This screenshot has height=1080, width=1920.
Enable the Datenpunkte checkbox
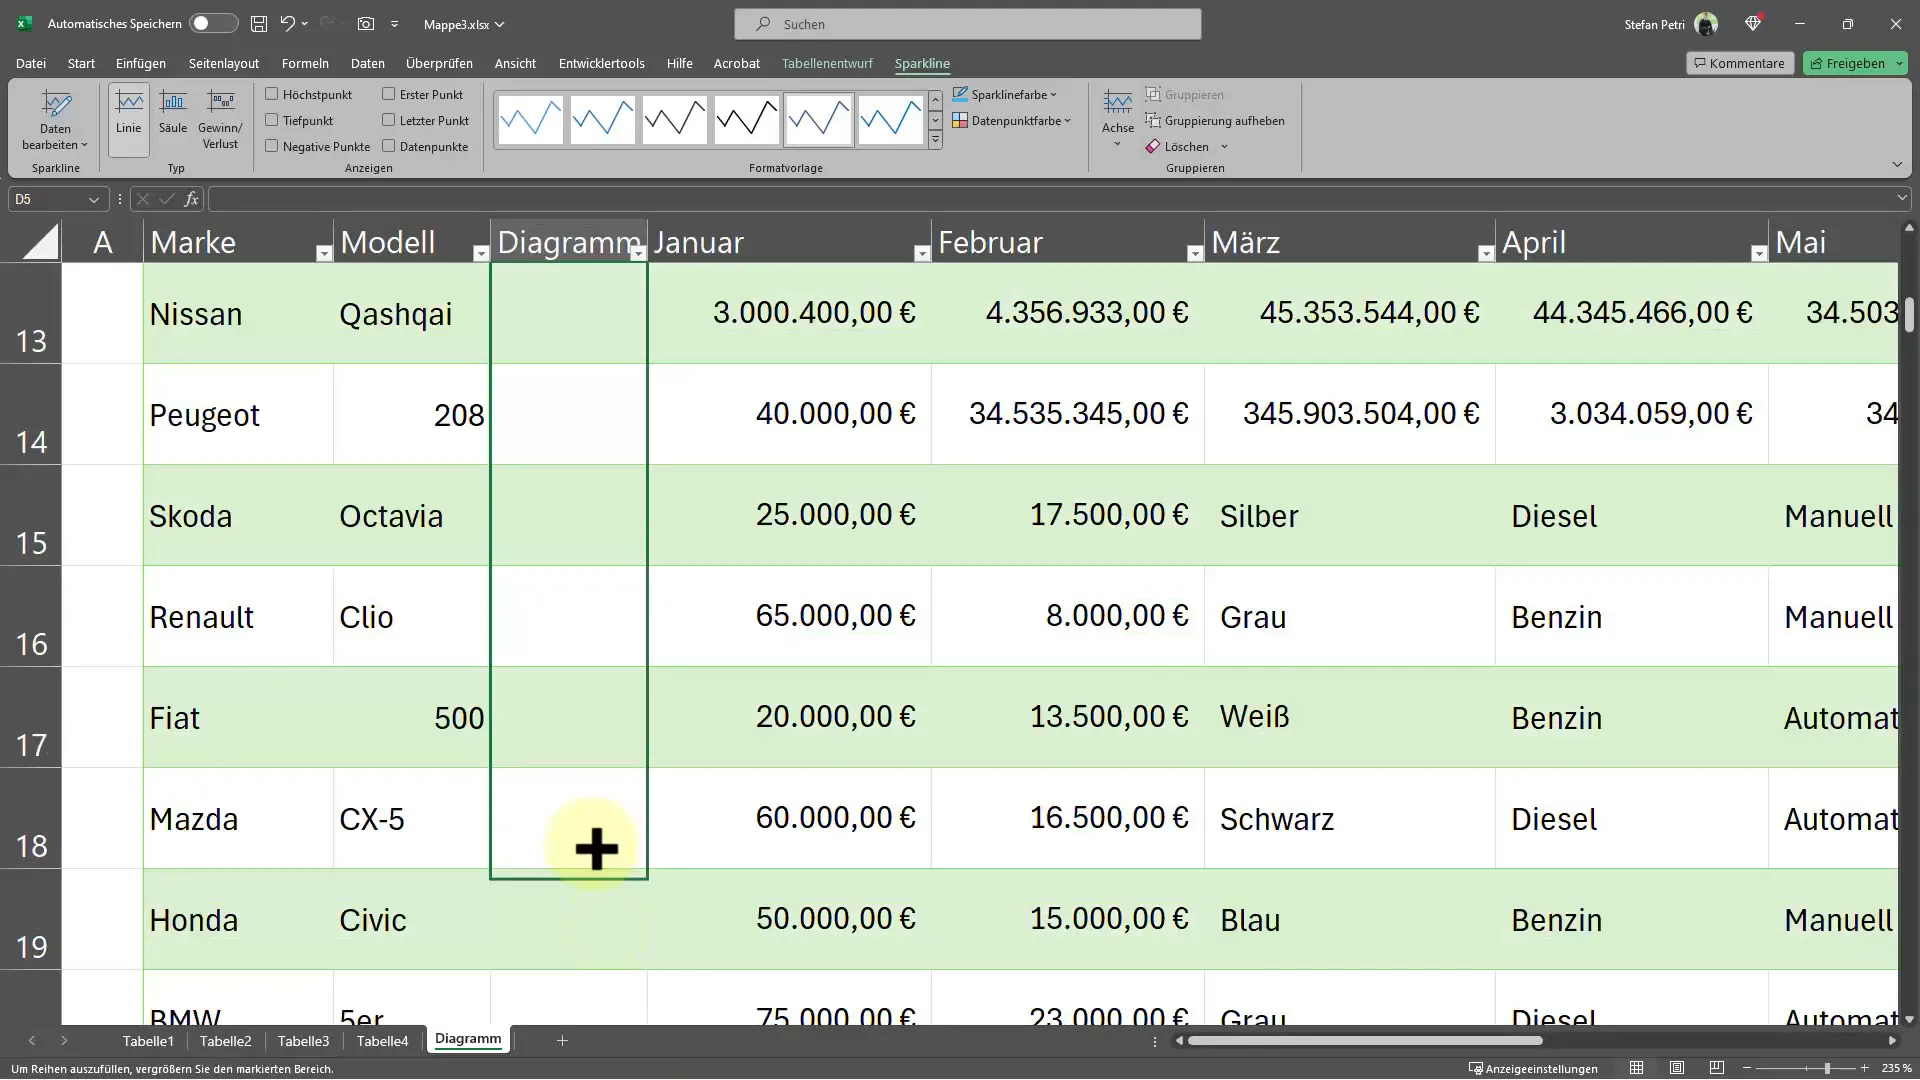pyautogui.click(x=388, y=146)
